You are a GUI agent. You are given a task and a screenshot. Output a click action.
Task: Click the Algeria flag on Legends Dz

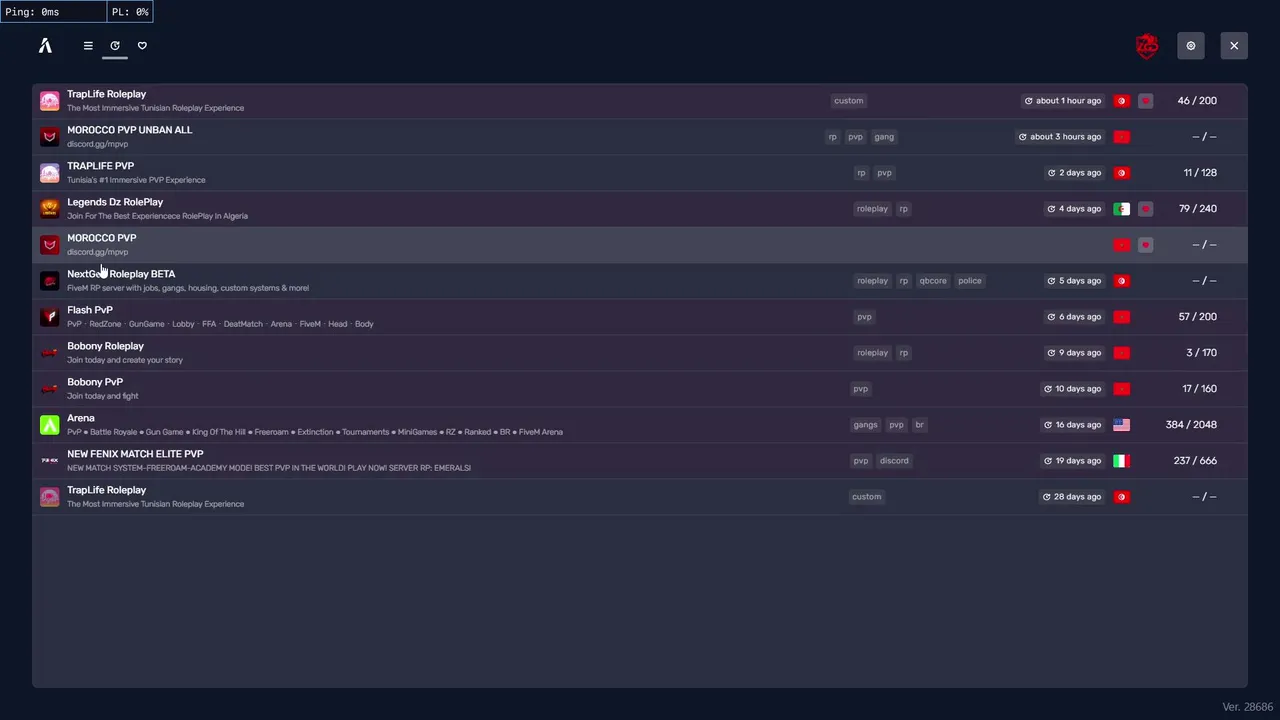point(1122,209)
